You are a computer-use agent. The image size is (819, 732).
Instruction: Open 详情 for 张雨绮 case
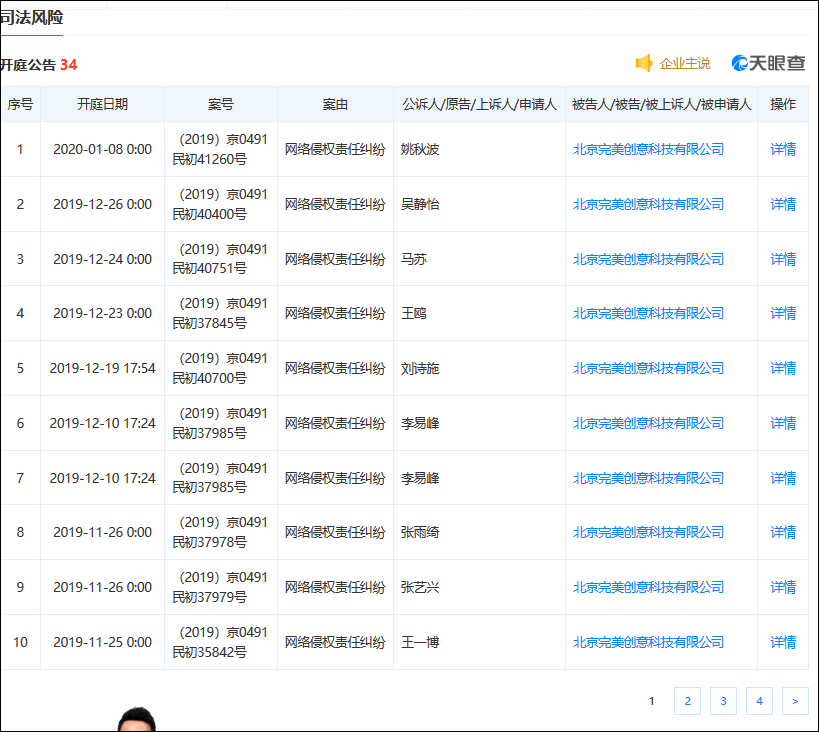[x=783, y=532]
